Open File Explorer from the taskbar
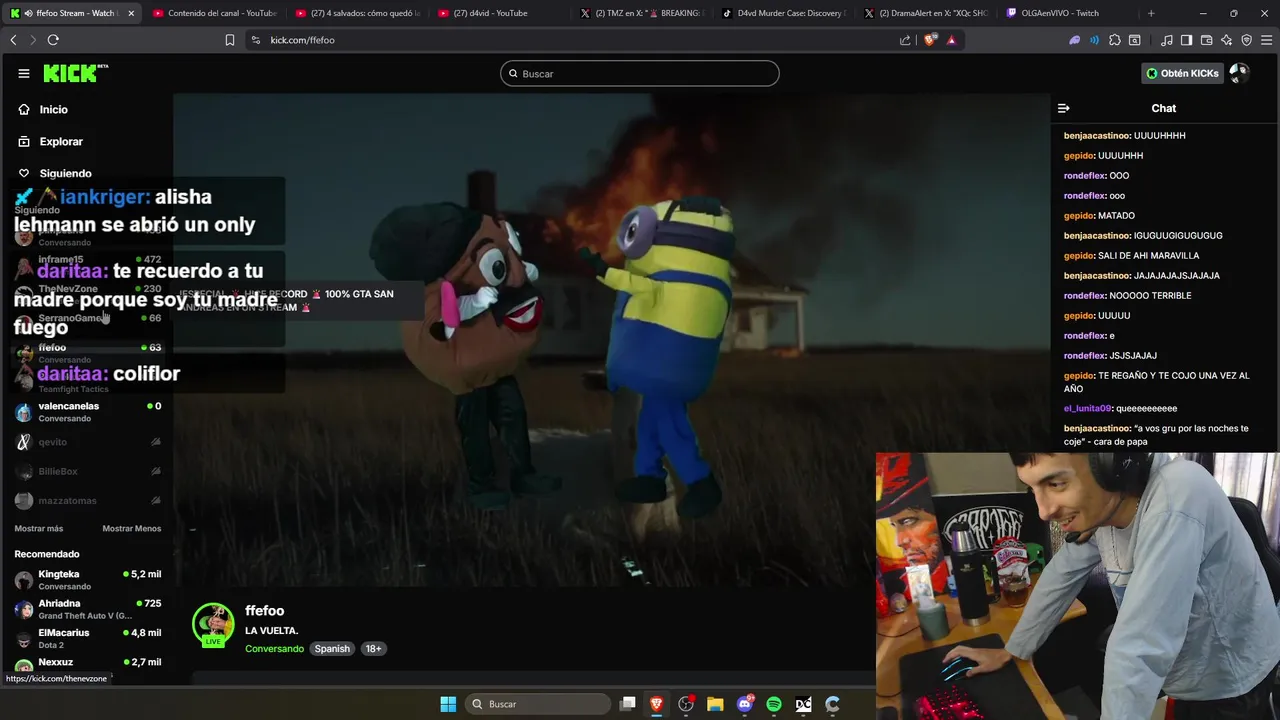The width and height of the screenshot is (1280, 720). coord(715,704)
